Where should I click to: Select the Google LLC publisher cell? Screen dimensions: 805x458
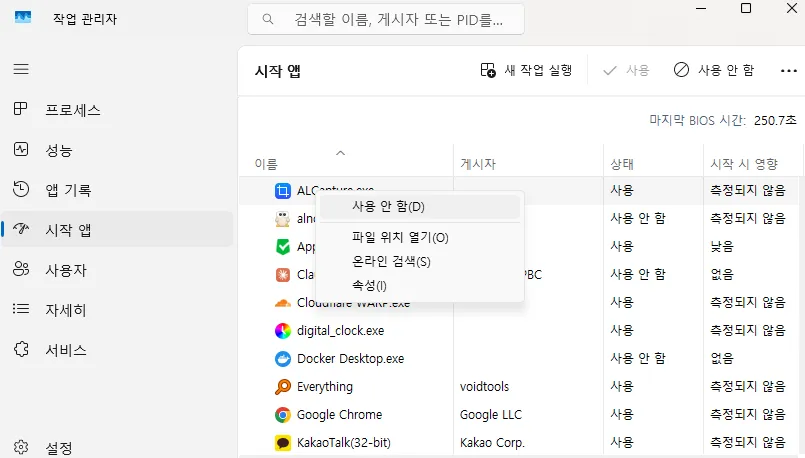pyautogui.click(x=491, y=415)
